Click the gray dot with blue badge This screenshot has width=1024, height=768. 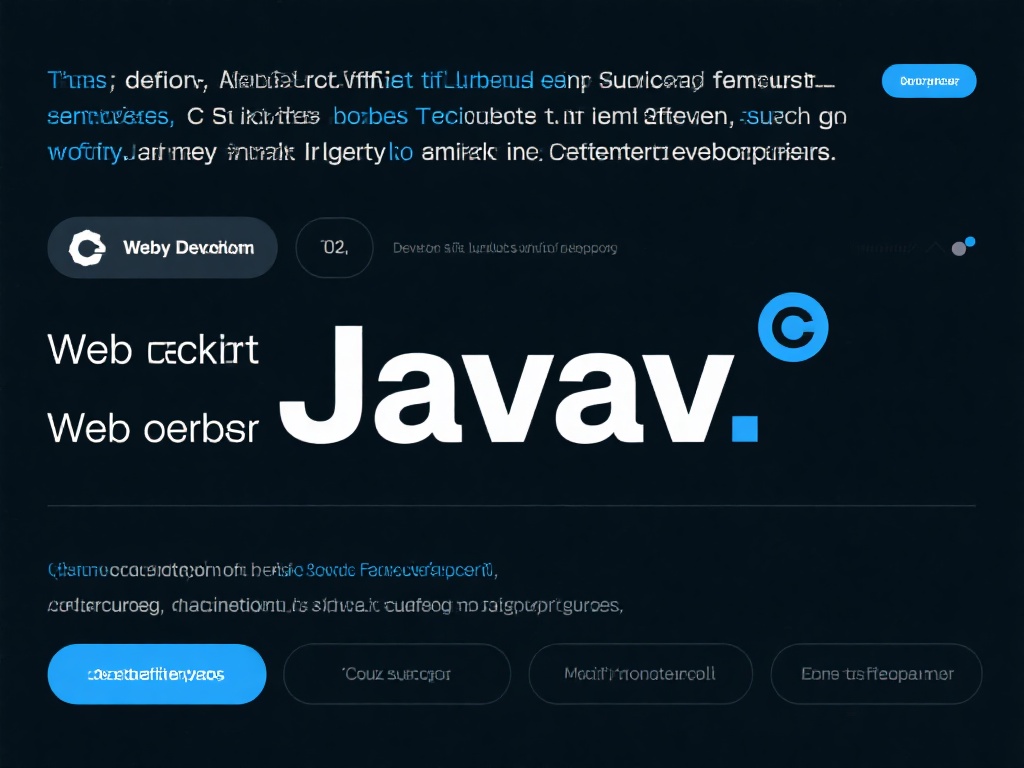click(x=959, y=249)
